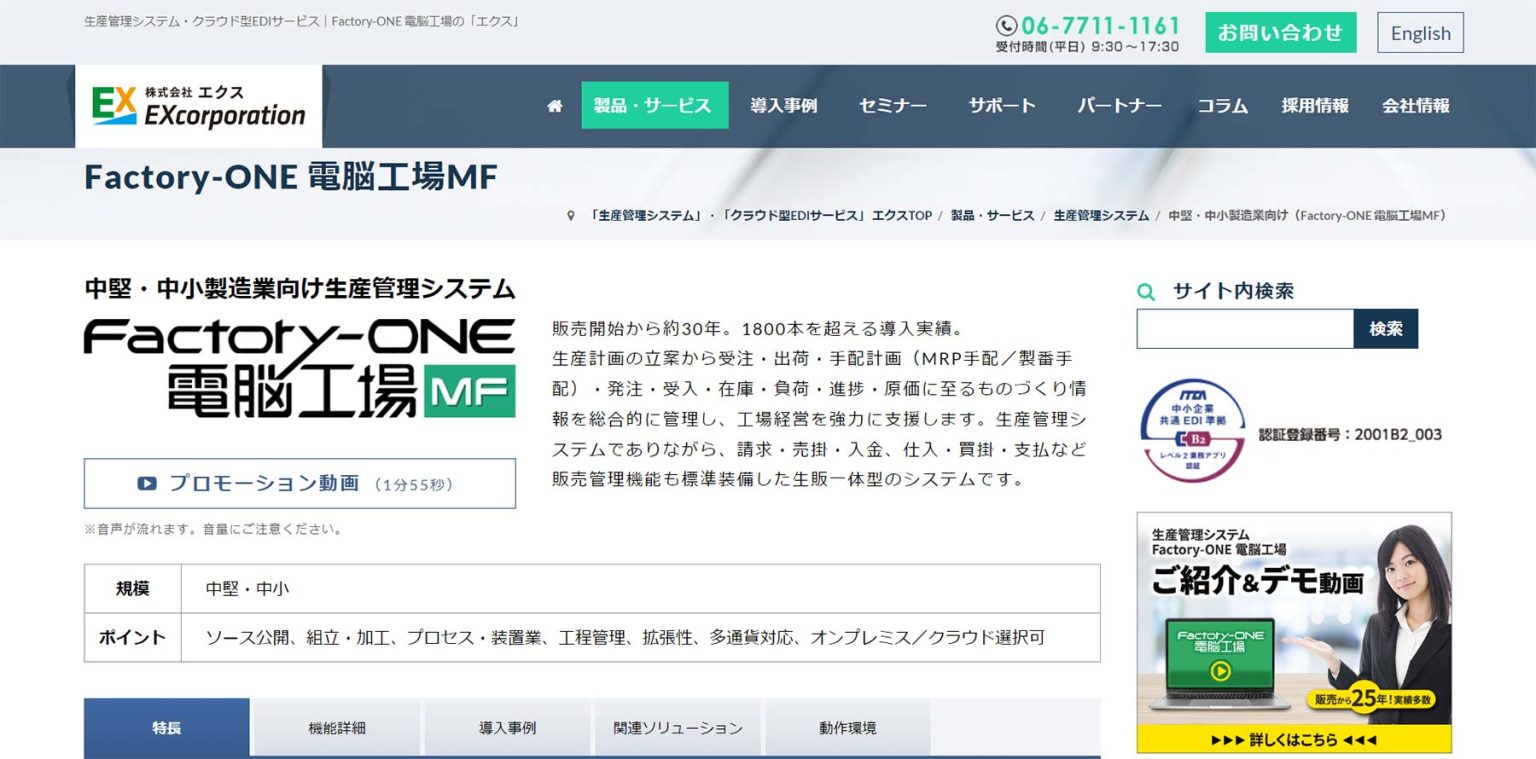Click the magnifying glass icon next to サイト内検索

[x=1146, y=292]
